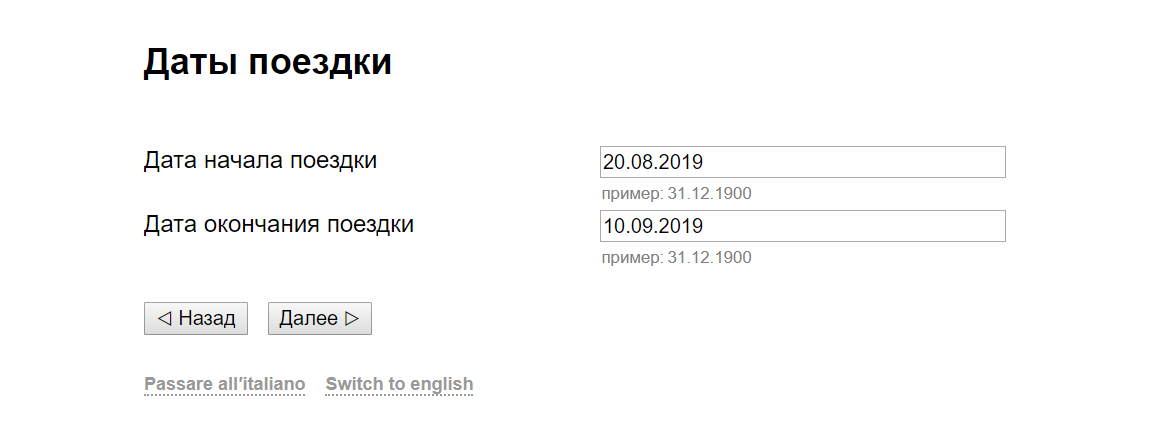The width and height of the screenshot is (1169, 438).
Task: Focus the trip end date input field
Action: [802, 226]
